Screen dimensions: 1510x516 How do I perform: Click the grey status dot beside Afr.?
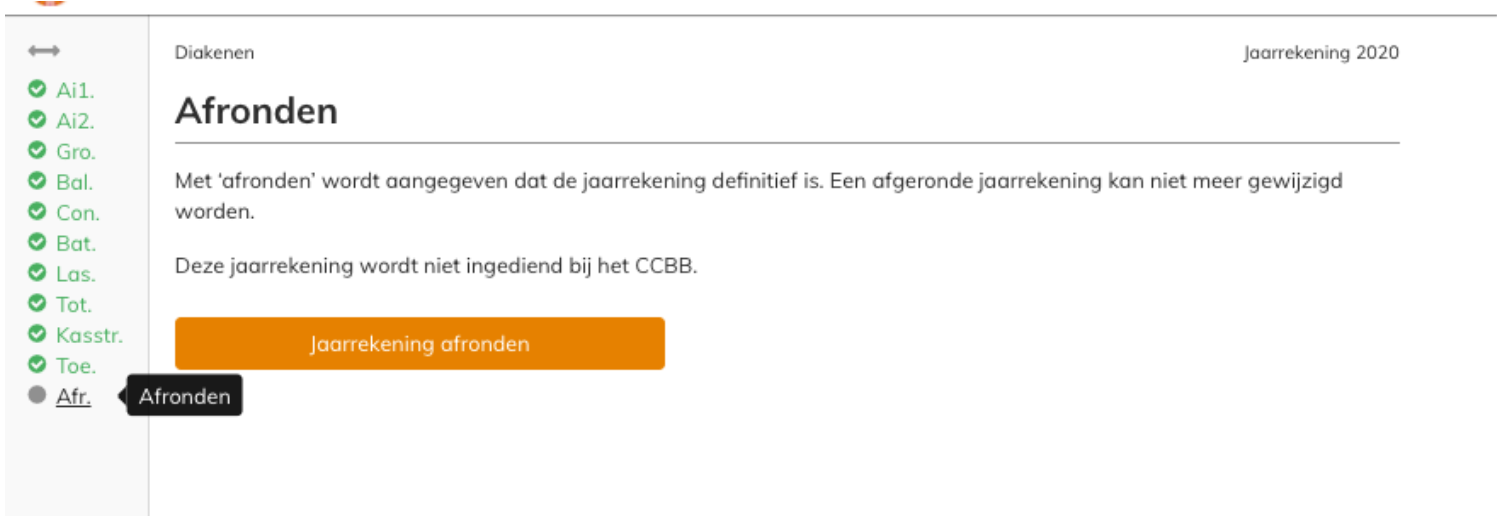coord(37,395)
